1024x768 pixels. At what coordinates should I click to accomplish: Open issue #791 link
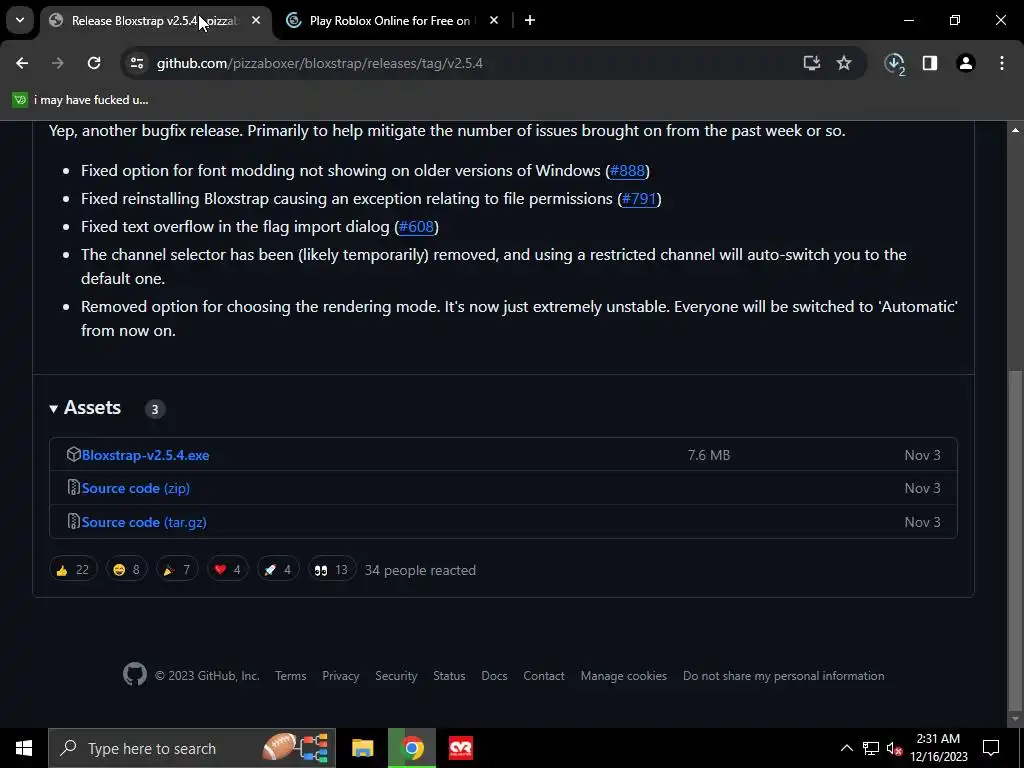[x=639, y=199]
